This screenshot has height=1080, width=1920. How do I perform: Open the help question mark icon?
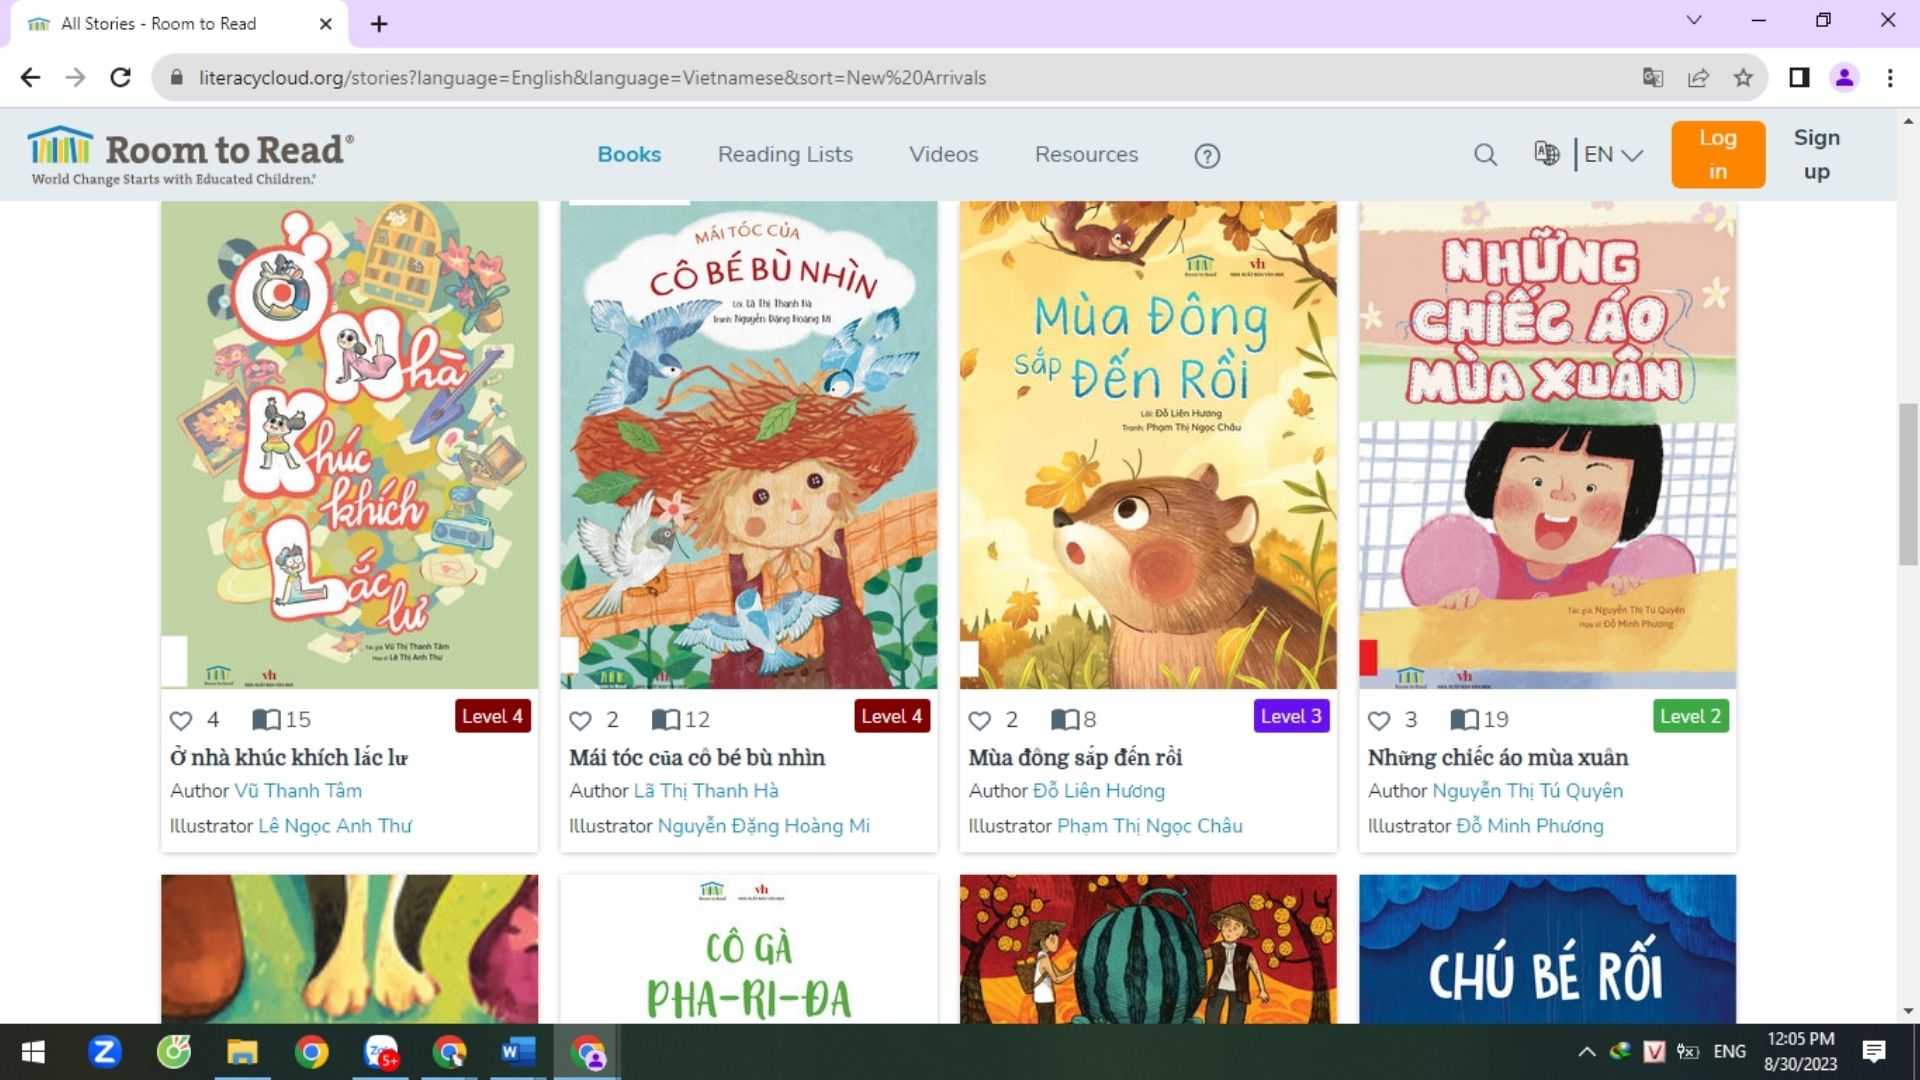pyautogui.click(x=1207, y=156)
